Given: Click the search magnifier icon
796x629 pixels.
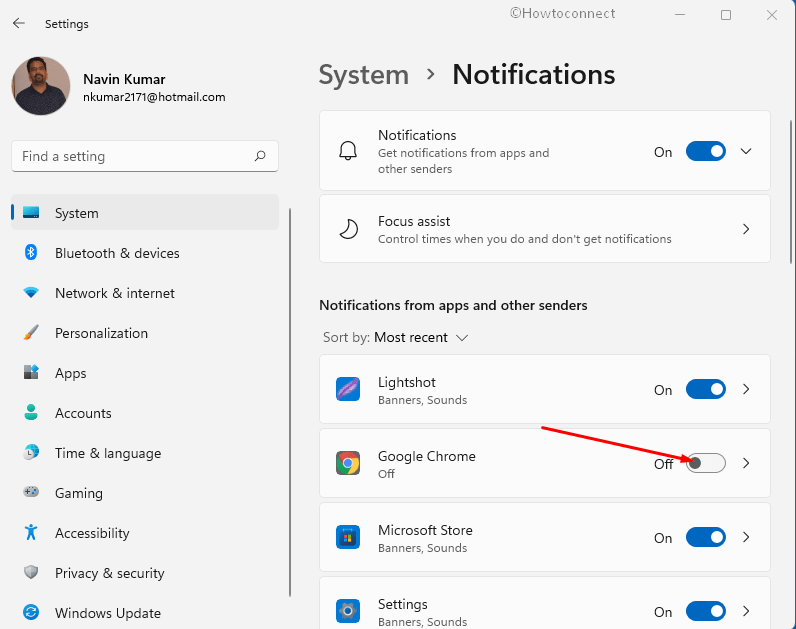Looking at the screenshot, I should tap(260, 156).
